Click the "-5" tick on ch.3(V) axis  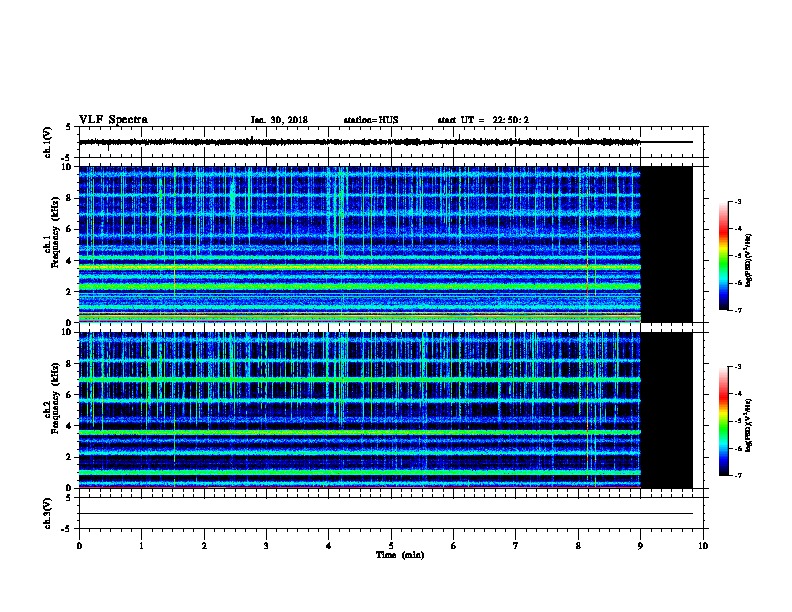pos(67,529)
